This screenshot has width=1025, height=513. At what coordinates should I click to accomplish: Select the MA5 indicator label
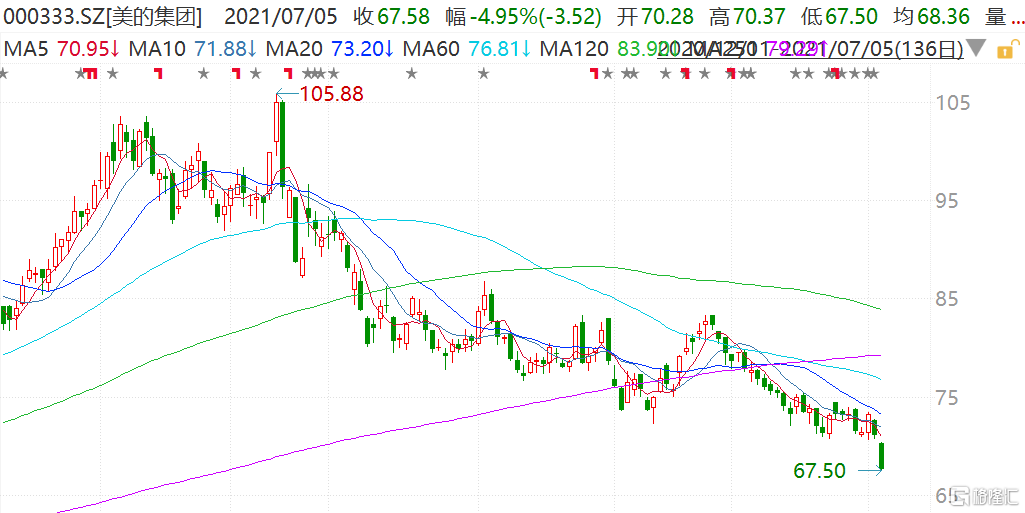[x=25, y=48]
